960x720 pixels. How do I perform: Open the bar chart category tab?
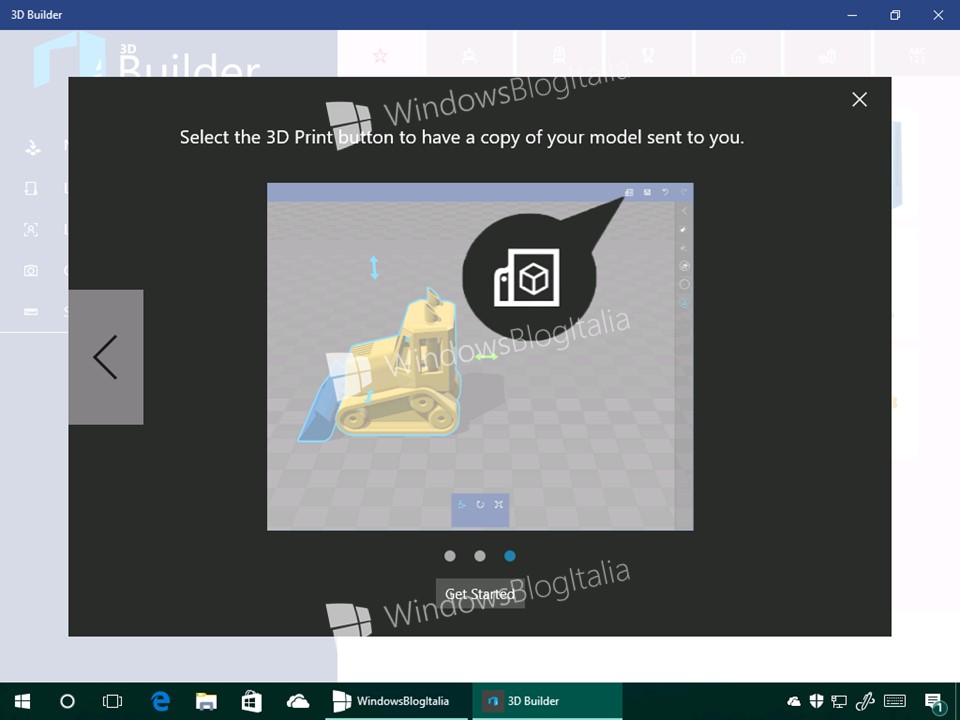pyautogui.click(x=827, y=56)
